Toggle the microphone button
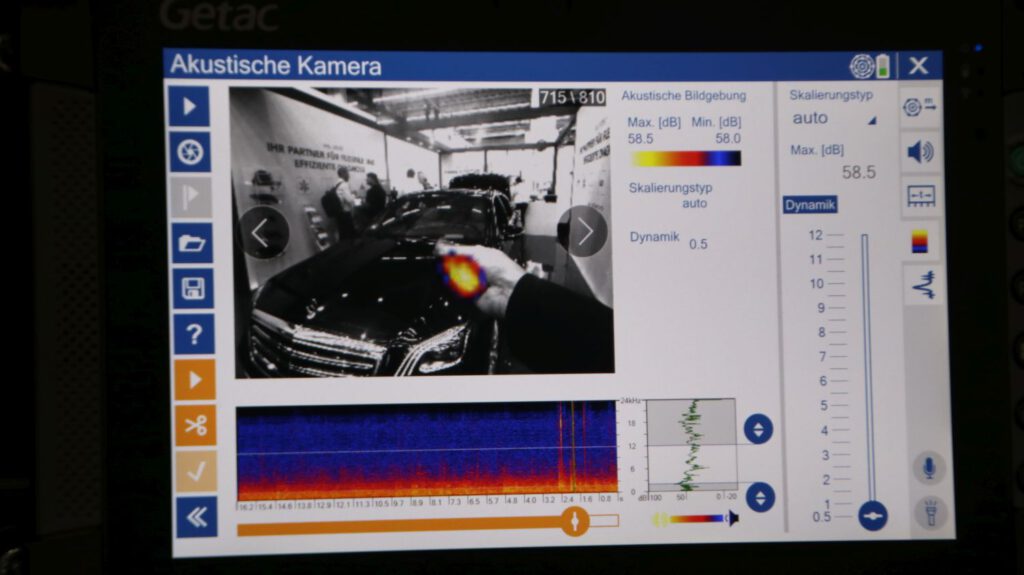The height and width of the screenshot is (575, 1024). pos(929,468)
